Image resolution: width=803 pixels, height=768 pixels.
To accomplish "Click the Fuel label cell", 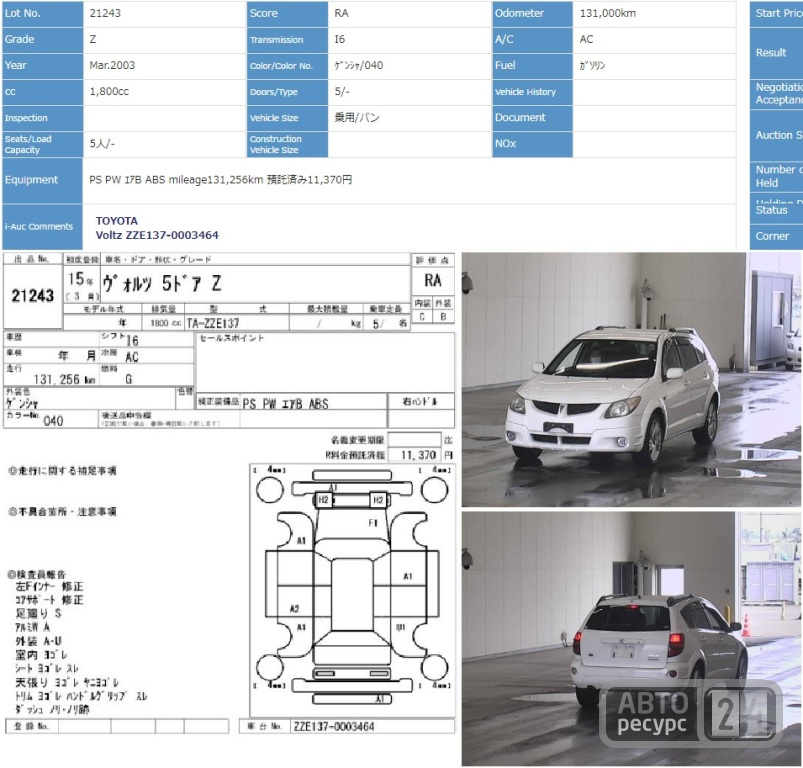I will click(532, 66).
